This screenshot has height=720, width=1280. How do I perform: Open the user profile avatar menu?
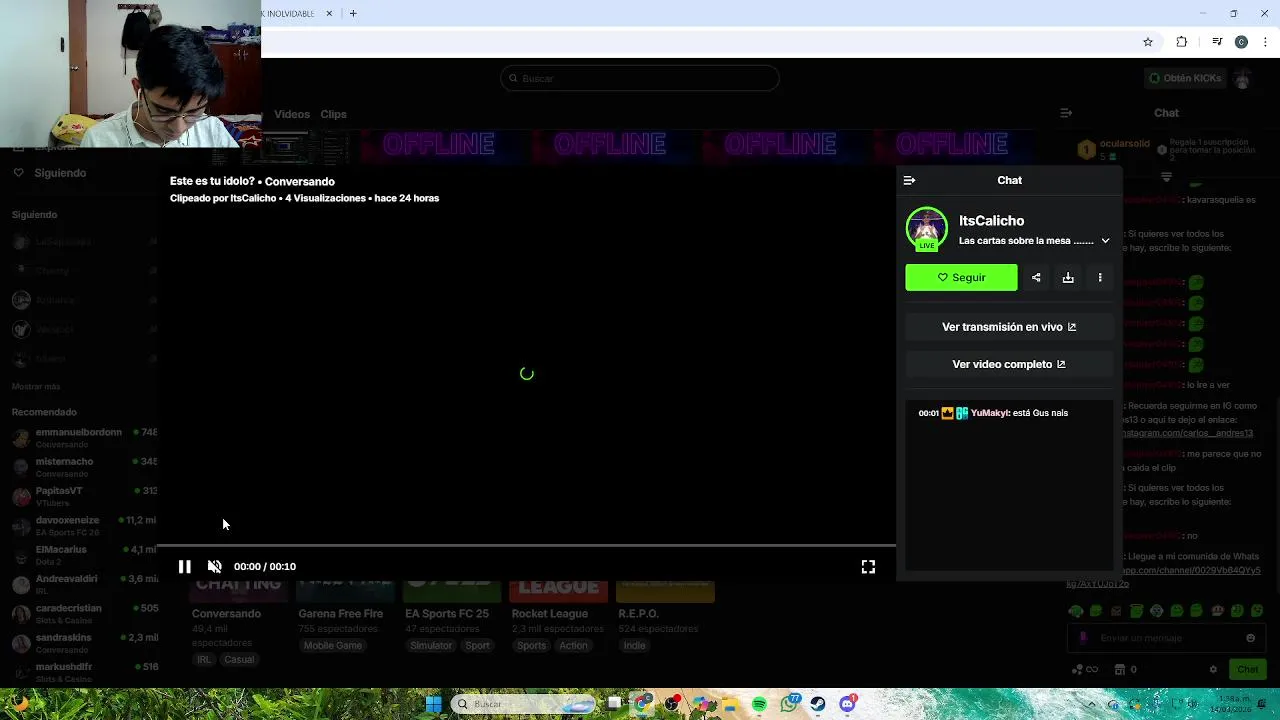1243,78
